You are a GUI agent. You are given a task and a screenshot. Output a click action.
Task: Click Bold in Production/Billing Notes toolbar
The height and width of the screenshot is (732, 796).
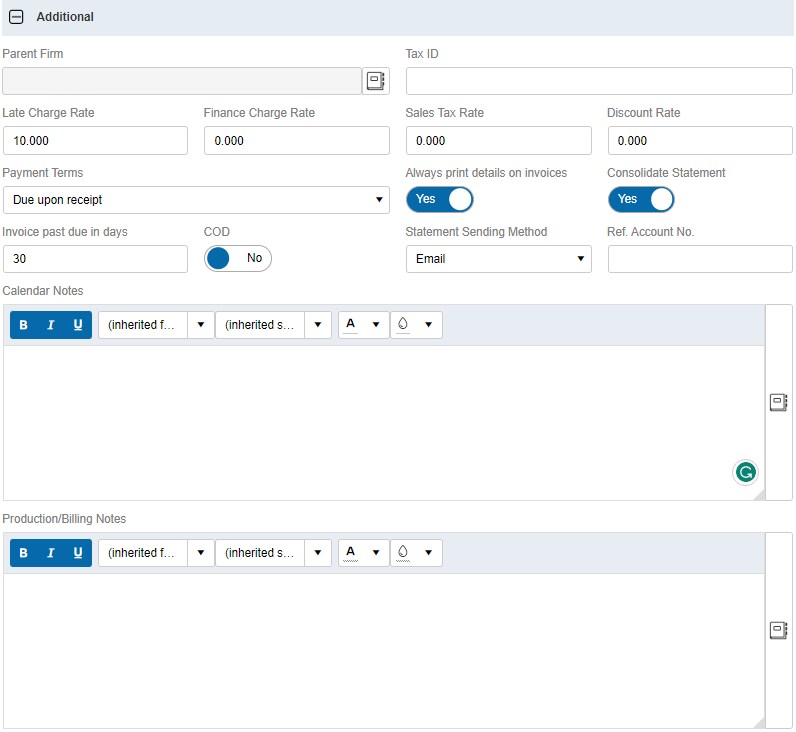click(24, 553)
